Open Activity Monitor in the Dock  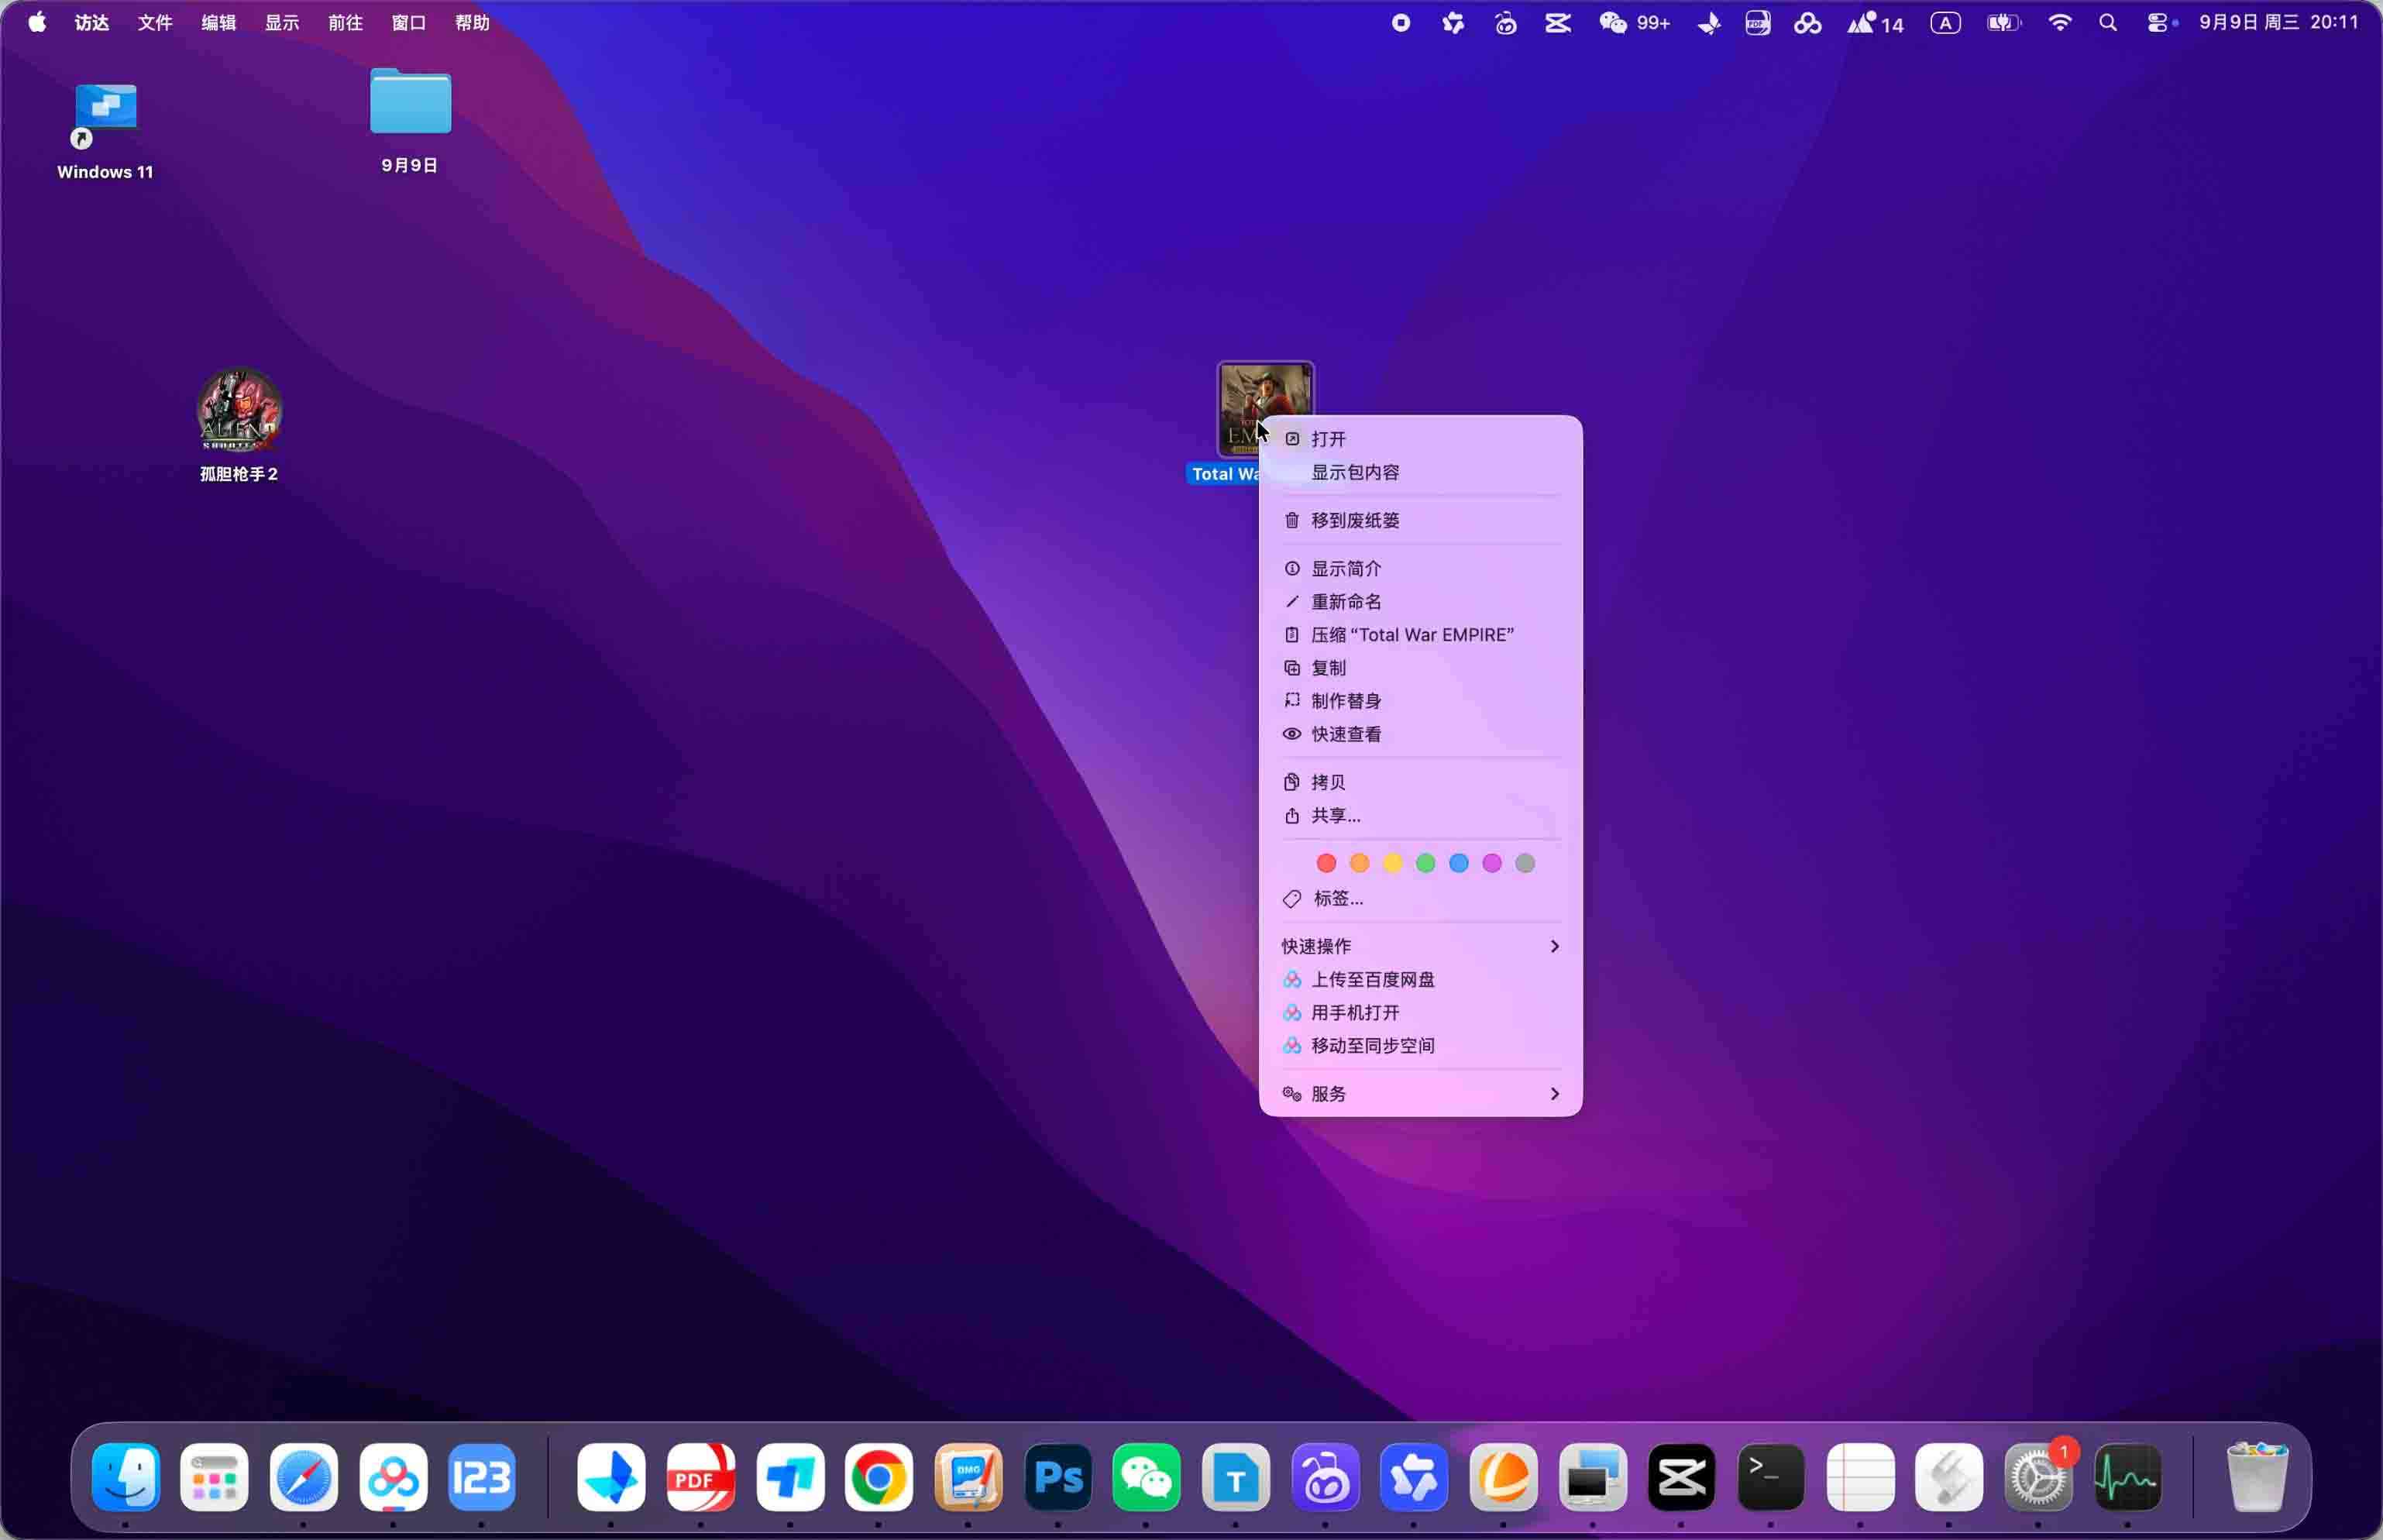tap(2127, 1477)
